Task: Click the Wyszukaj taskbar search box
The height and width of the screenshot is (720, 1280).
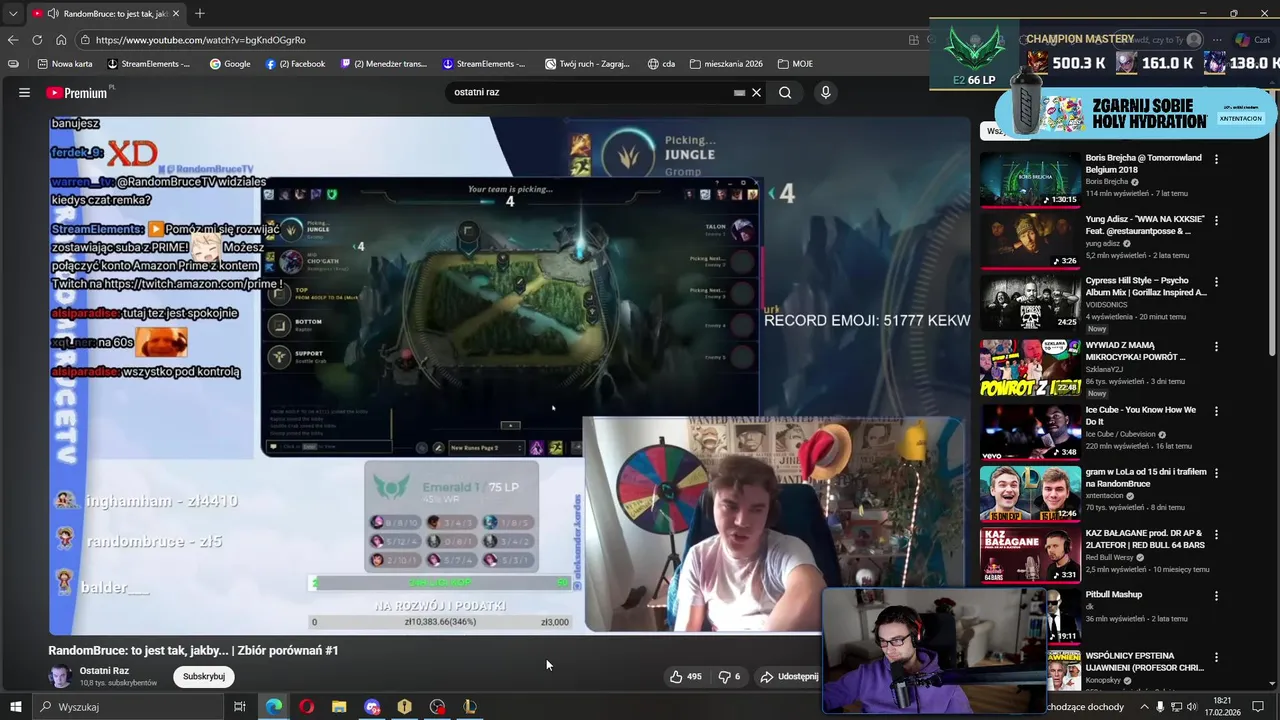Action: coord(127,707)
